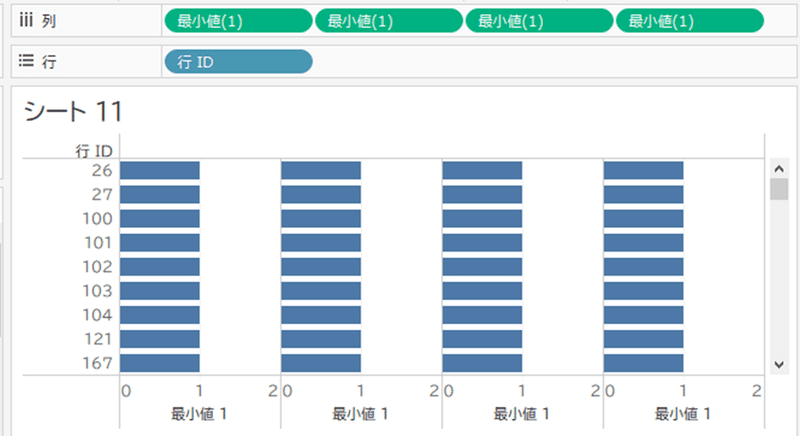Click third axis title 最小値 1
Viewport: 800px width, 436px height.
tap(521, 414)
